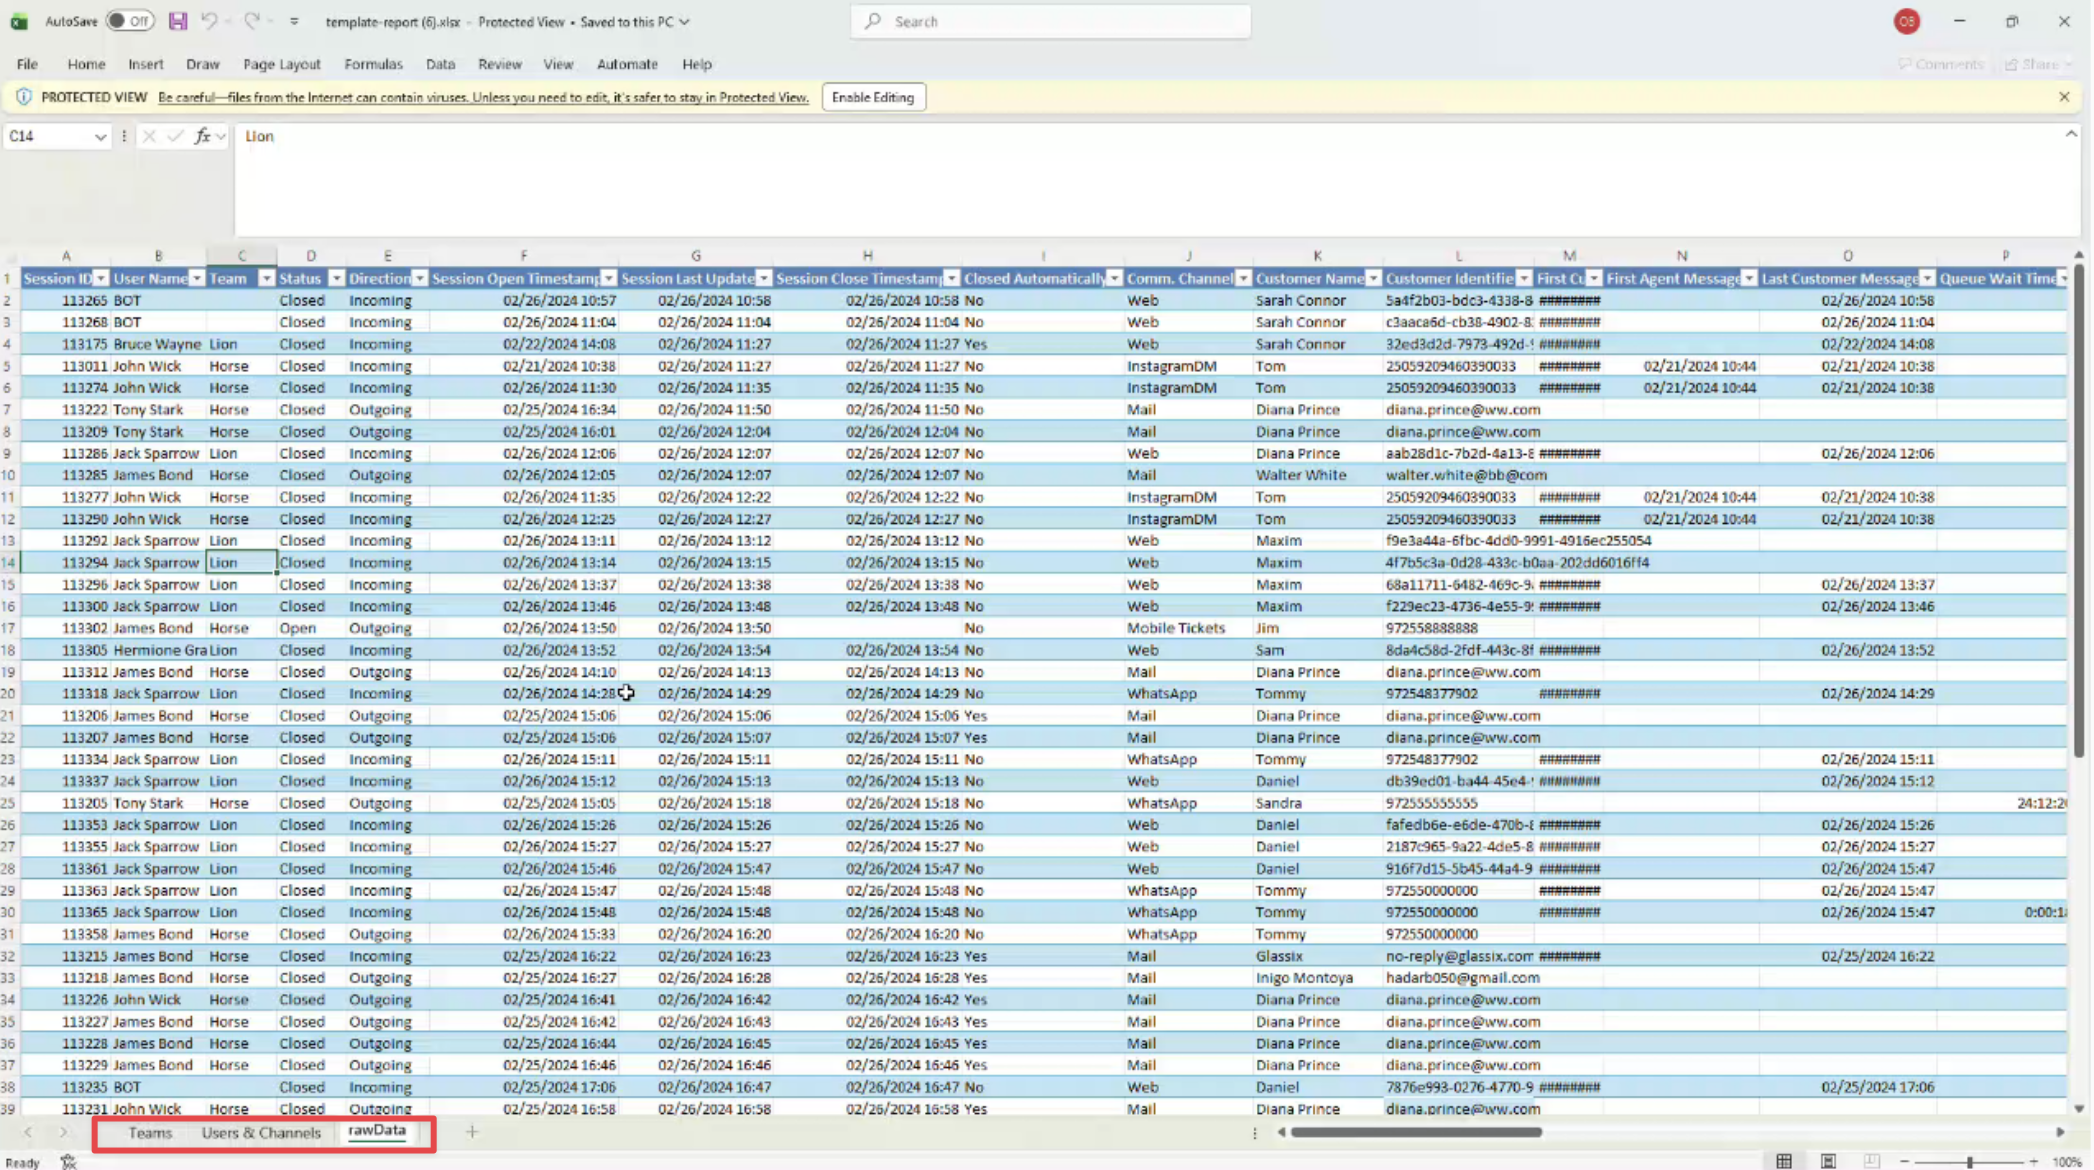The height and width of the screenshot is (1170, 2094).
Task: Toggle the AutoSave switch
Action: 130,21
